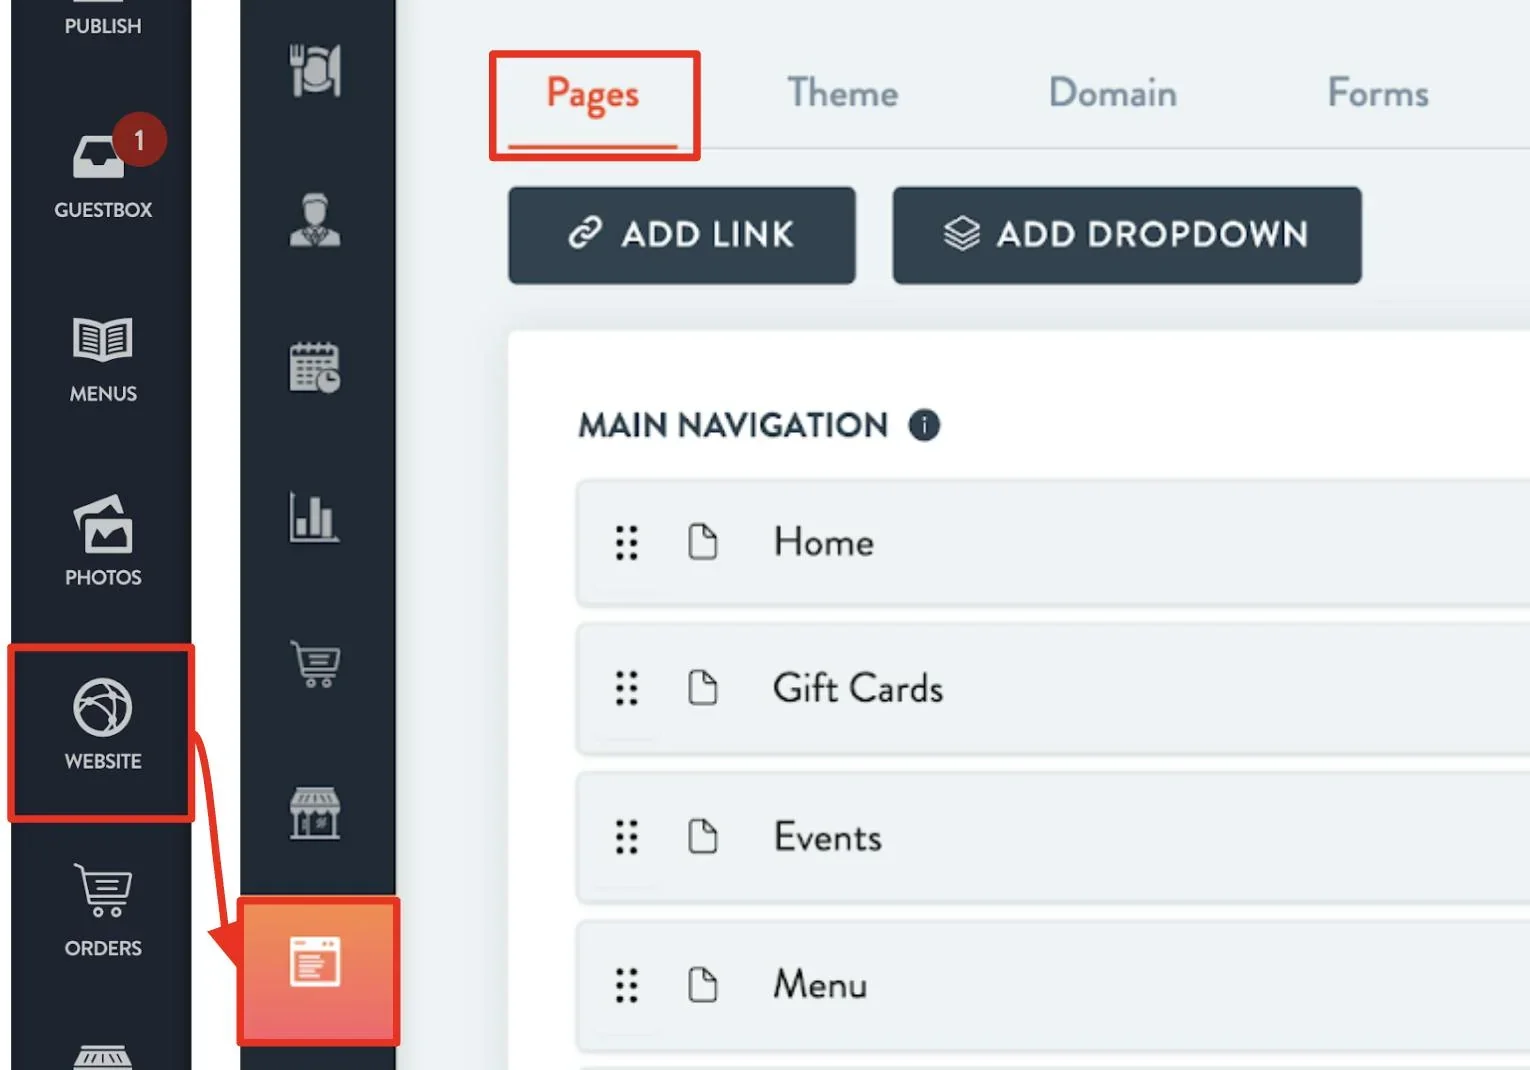Click the Add Link button

[682, 235]
